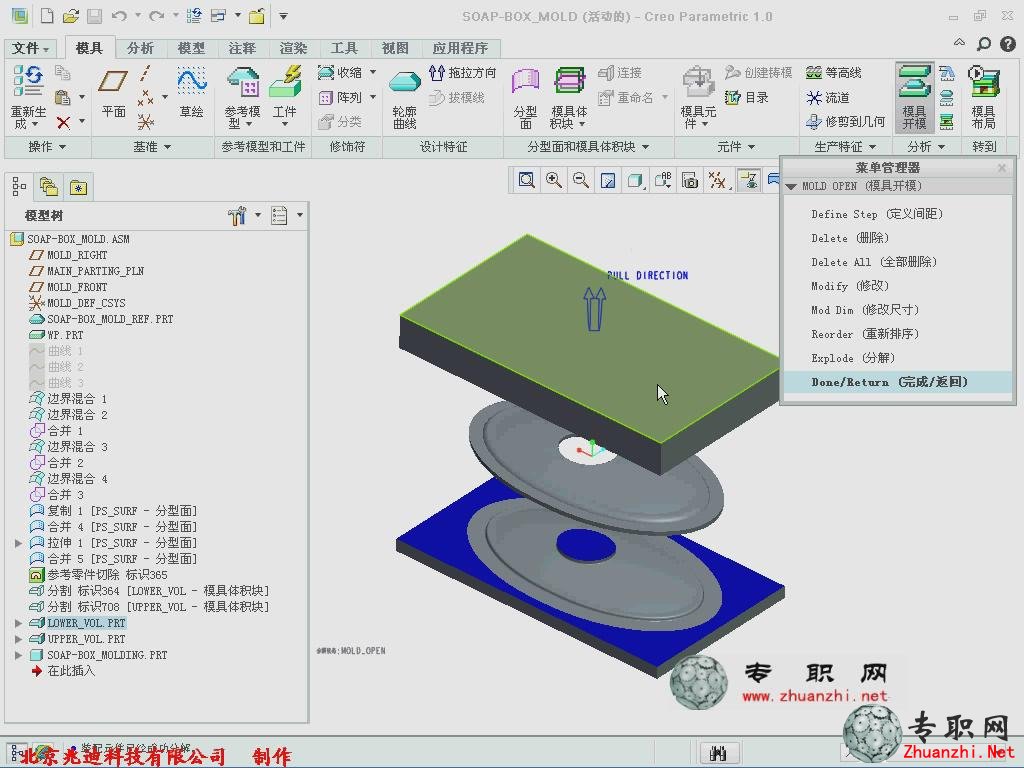Click Explode (分解) entry
This screenshot has height=768, width=1024.
coord(853,358)
